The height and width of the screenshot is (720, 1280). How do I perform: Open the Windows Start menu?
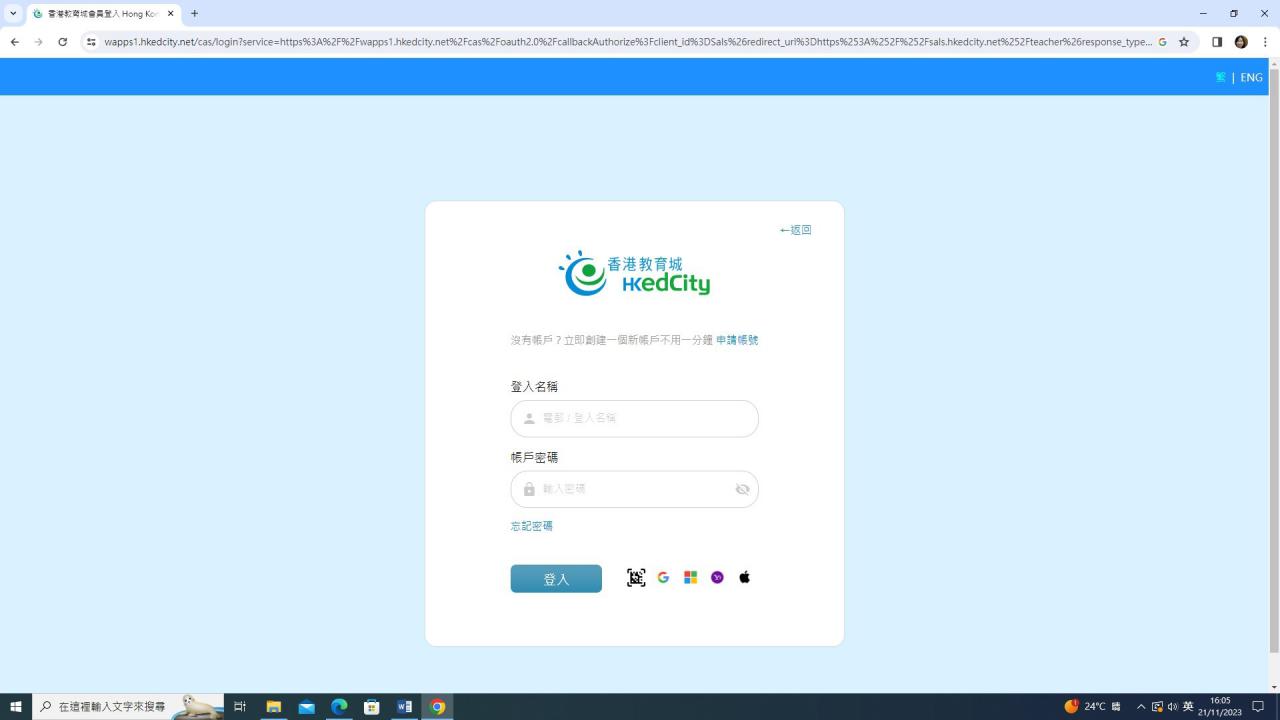point(16,707)
